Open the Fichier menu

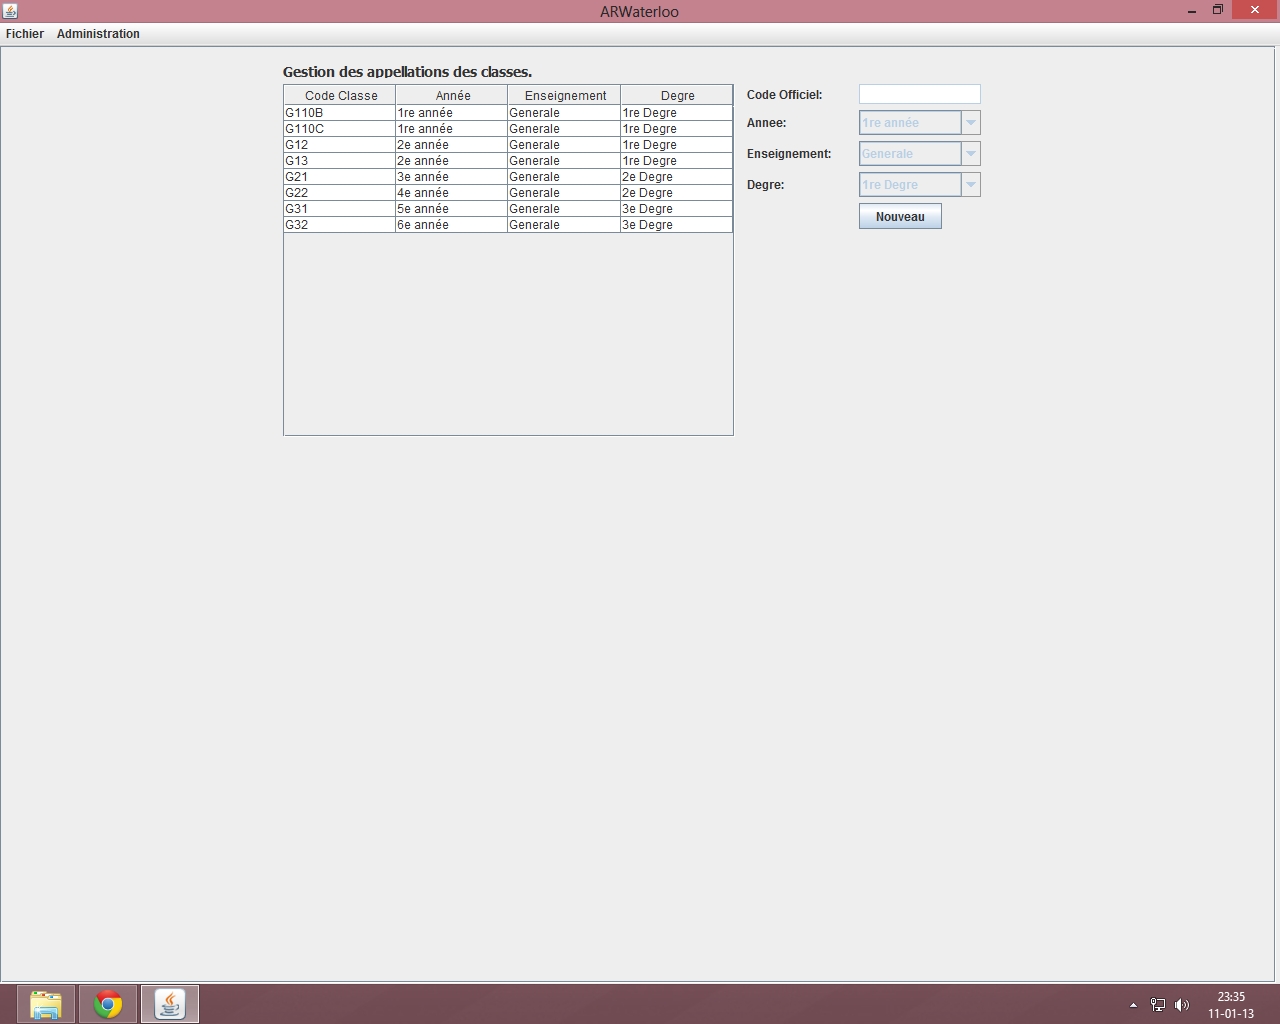coord(25,34)
